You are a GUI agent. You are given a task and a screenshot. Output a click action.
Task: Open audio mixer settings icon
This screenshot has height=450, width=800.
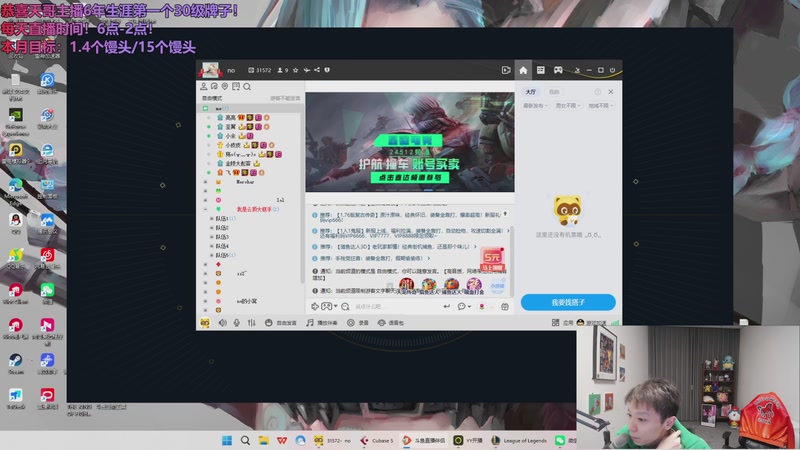[252, 322]
